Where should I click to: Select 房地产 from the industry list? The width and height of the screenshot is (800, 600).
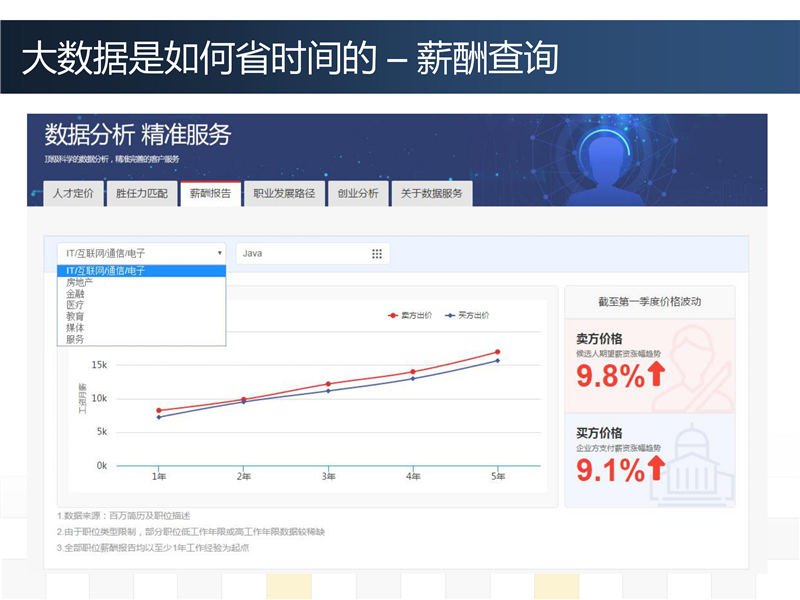(x=80, y=283)
